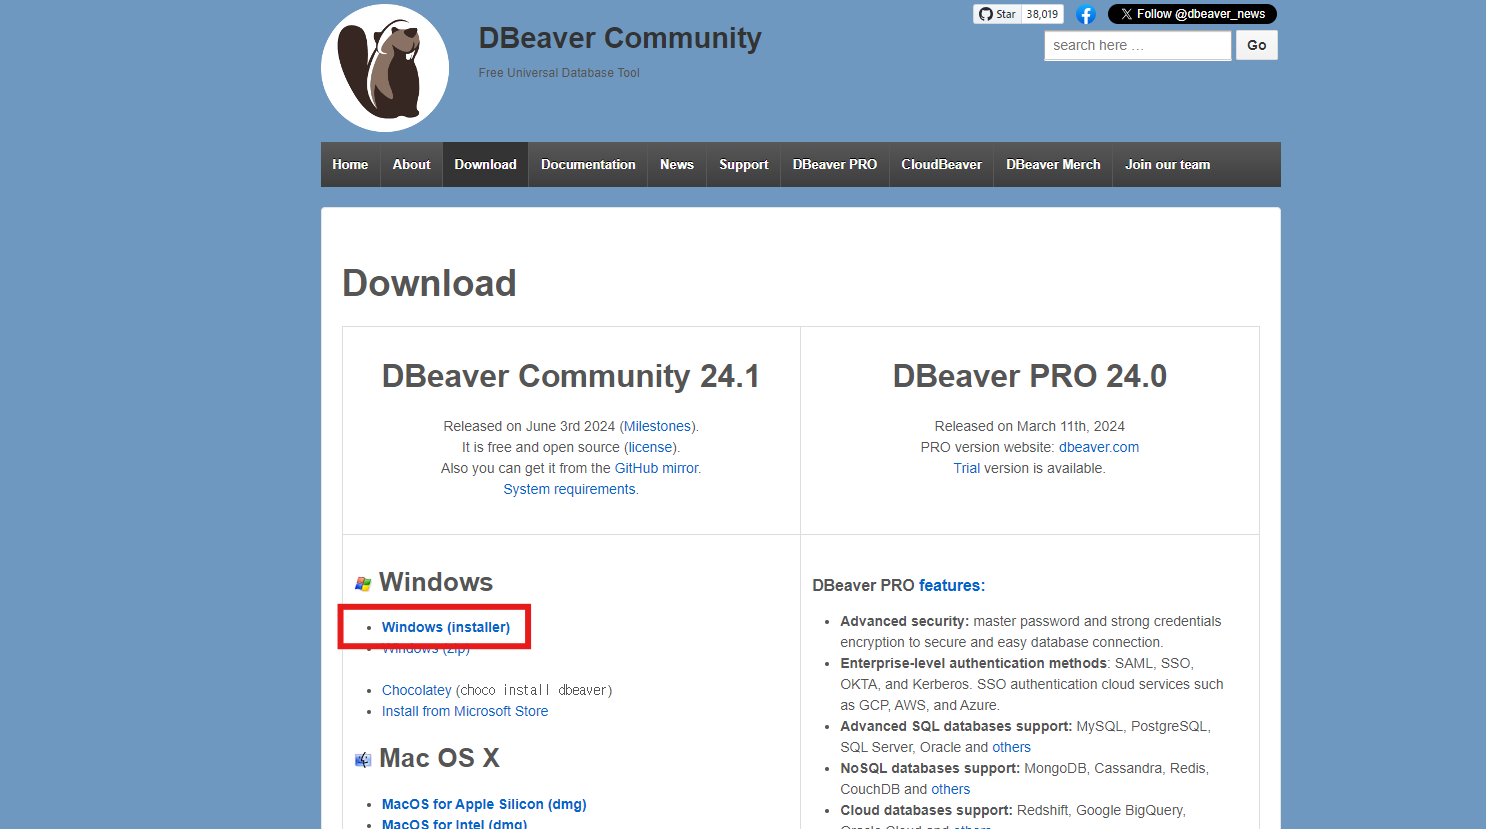Click Free Universal Database Tool tagline

click(x=559, y=73)
